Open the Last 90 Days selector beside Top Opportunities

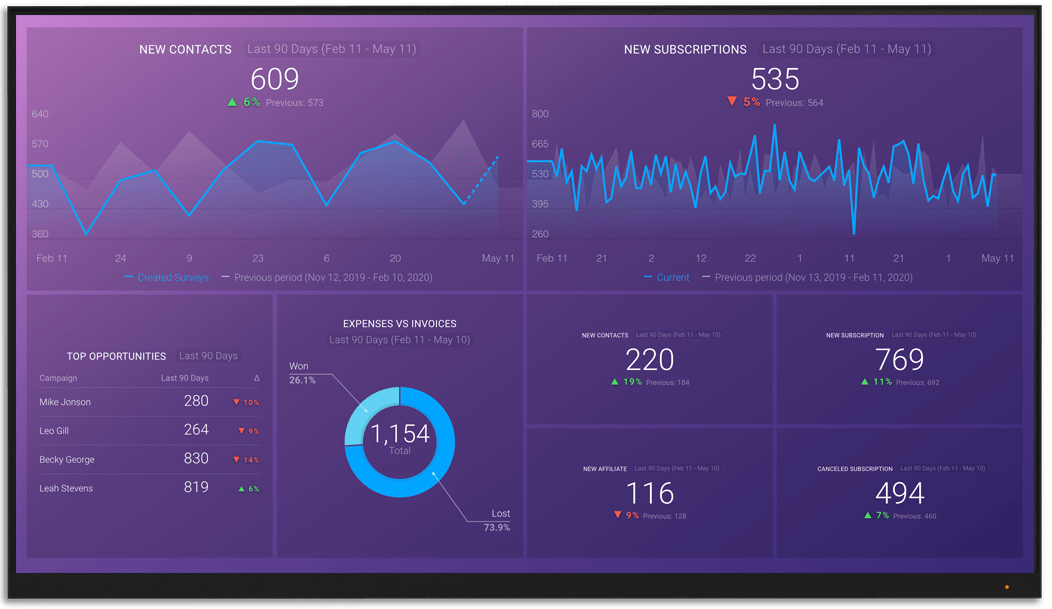coord(208,356)
